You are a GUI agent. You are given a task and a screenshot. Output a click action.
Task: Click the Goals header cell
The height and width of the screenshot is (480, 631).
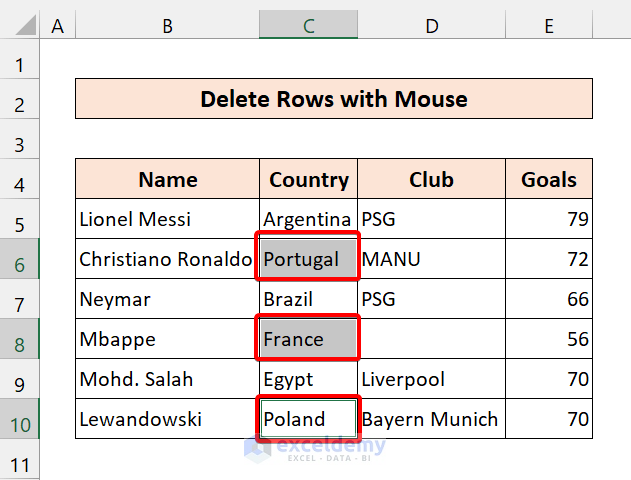[x=549, y=180]
